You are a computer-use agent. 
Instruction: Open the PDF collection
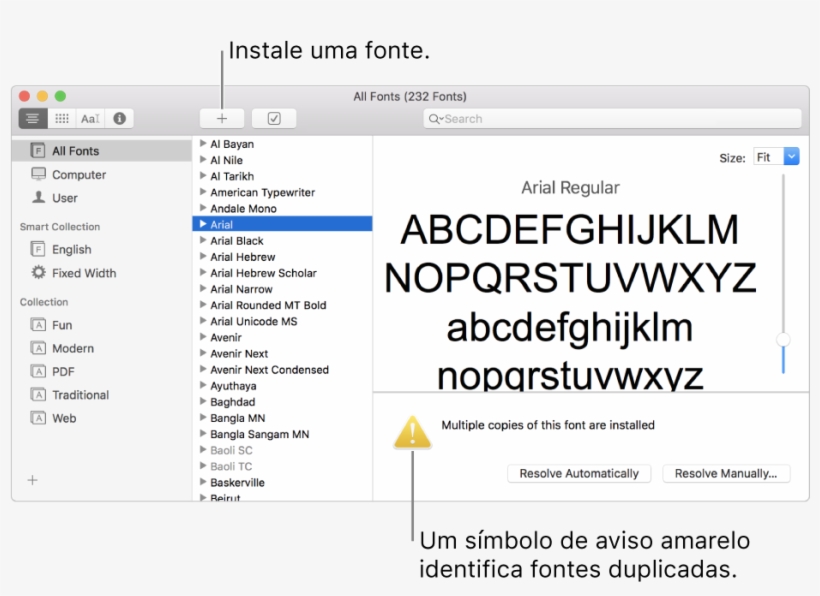tap(63, 372)
